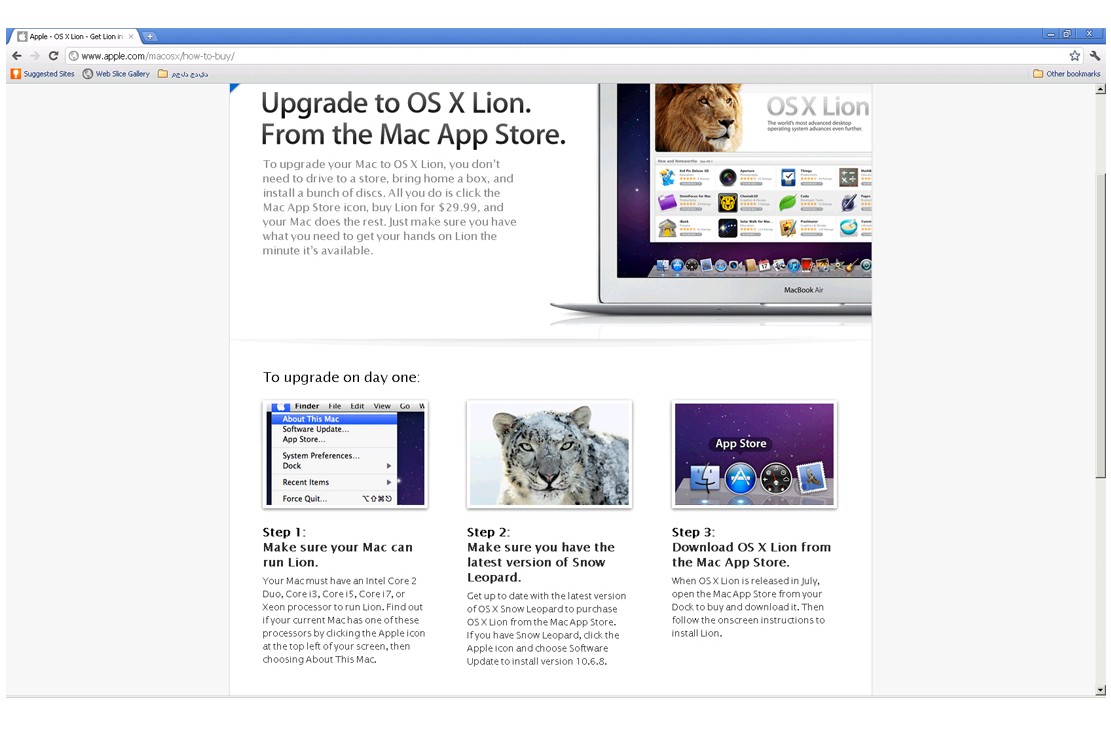
Task: Minimize the browser window
Action: (1051, 34)
